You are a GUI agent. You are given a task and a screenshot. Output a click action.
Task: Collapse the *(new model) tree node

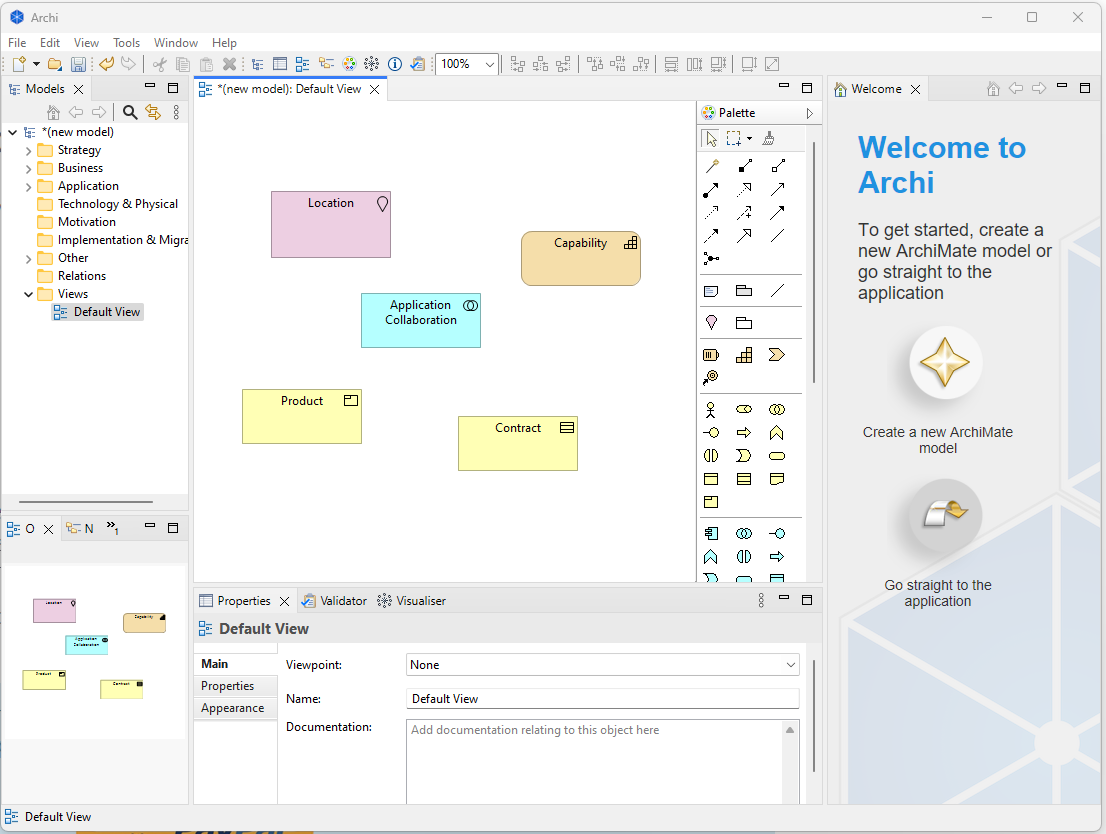(13, 132)
